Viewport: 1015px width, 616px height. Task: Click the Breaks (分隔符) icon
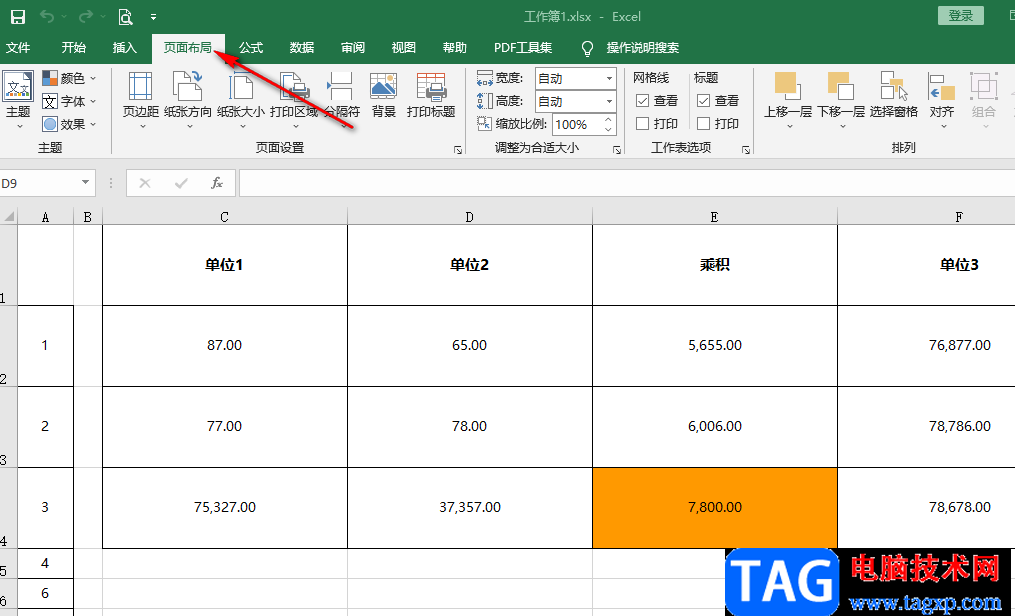[x=341, y=86]
